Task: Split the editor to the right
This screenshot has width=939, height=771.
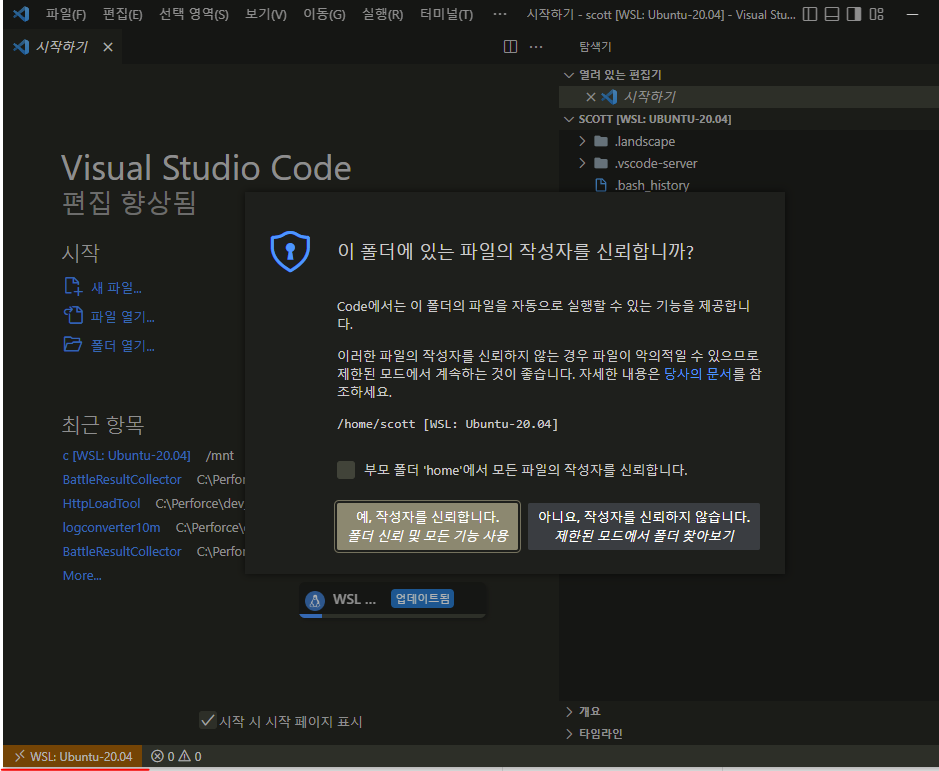Action: (510, 46)
